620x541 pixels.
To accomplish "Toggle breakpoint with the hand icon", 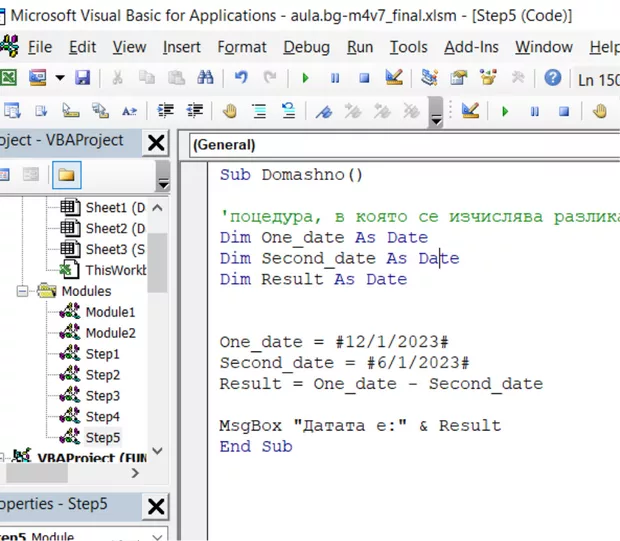I will 229,111.
